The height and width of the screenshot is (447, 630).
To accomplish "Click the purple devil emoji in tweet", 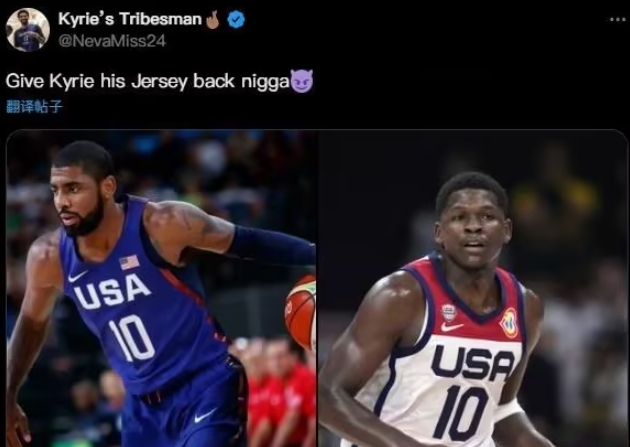I will point(301,81).
